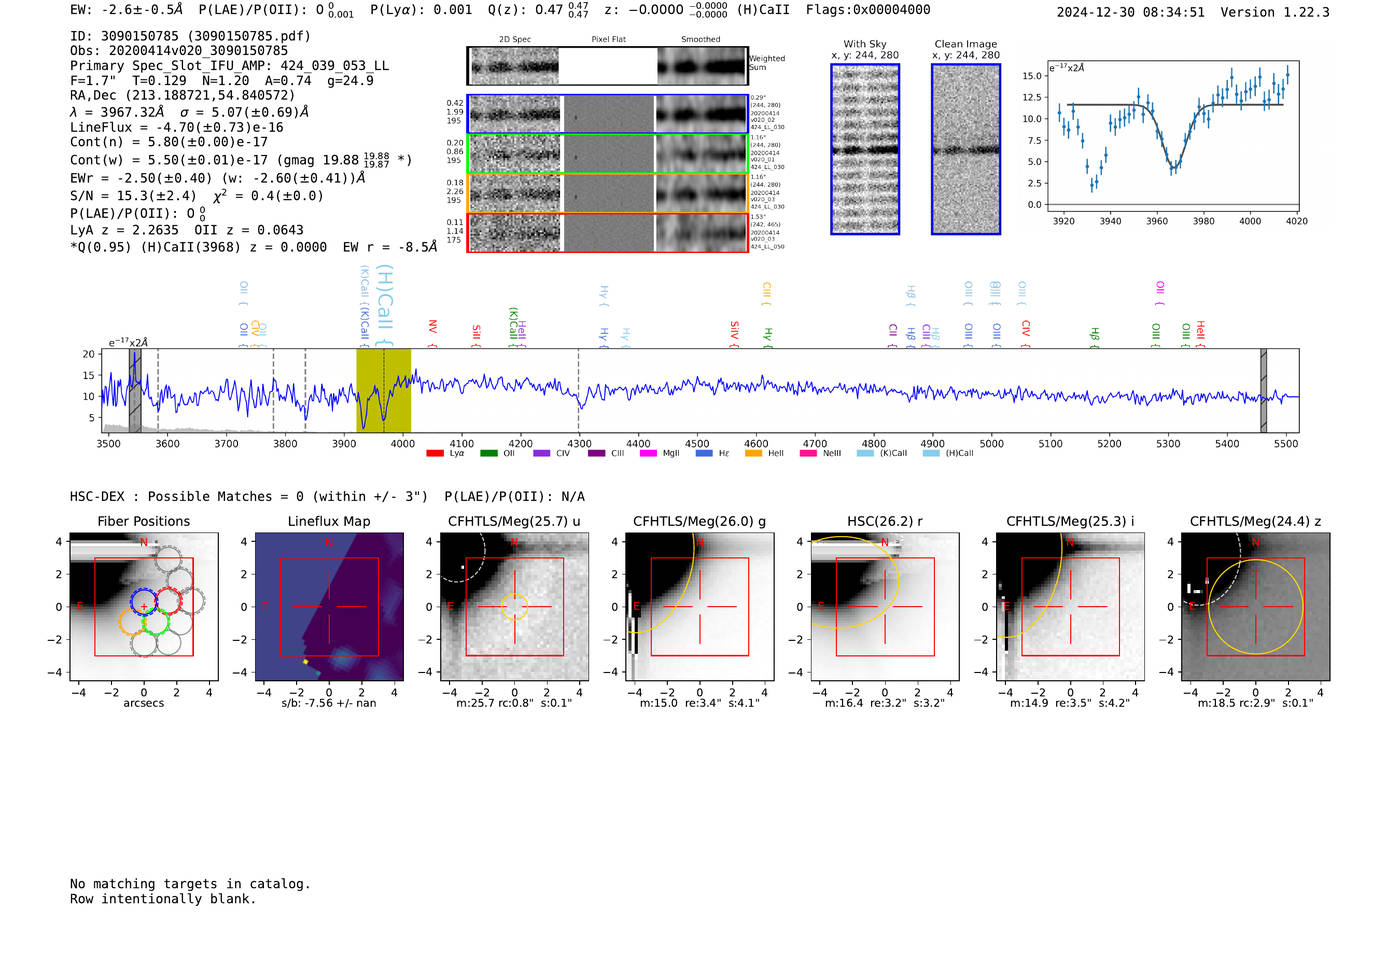This screenshot has height=953, width=1400.
Task: Click the arcsecs axis label
Action: pyautogui.click(x=143, y=703)
